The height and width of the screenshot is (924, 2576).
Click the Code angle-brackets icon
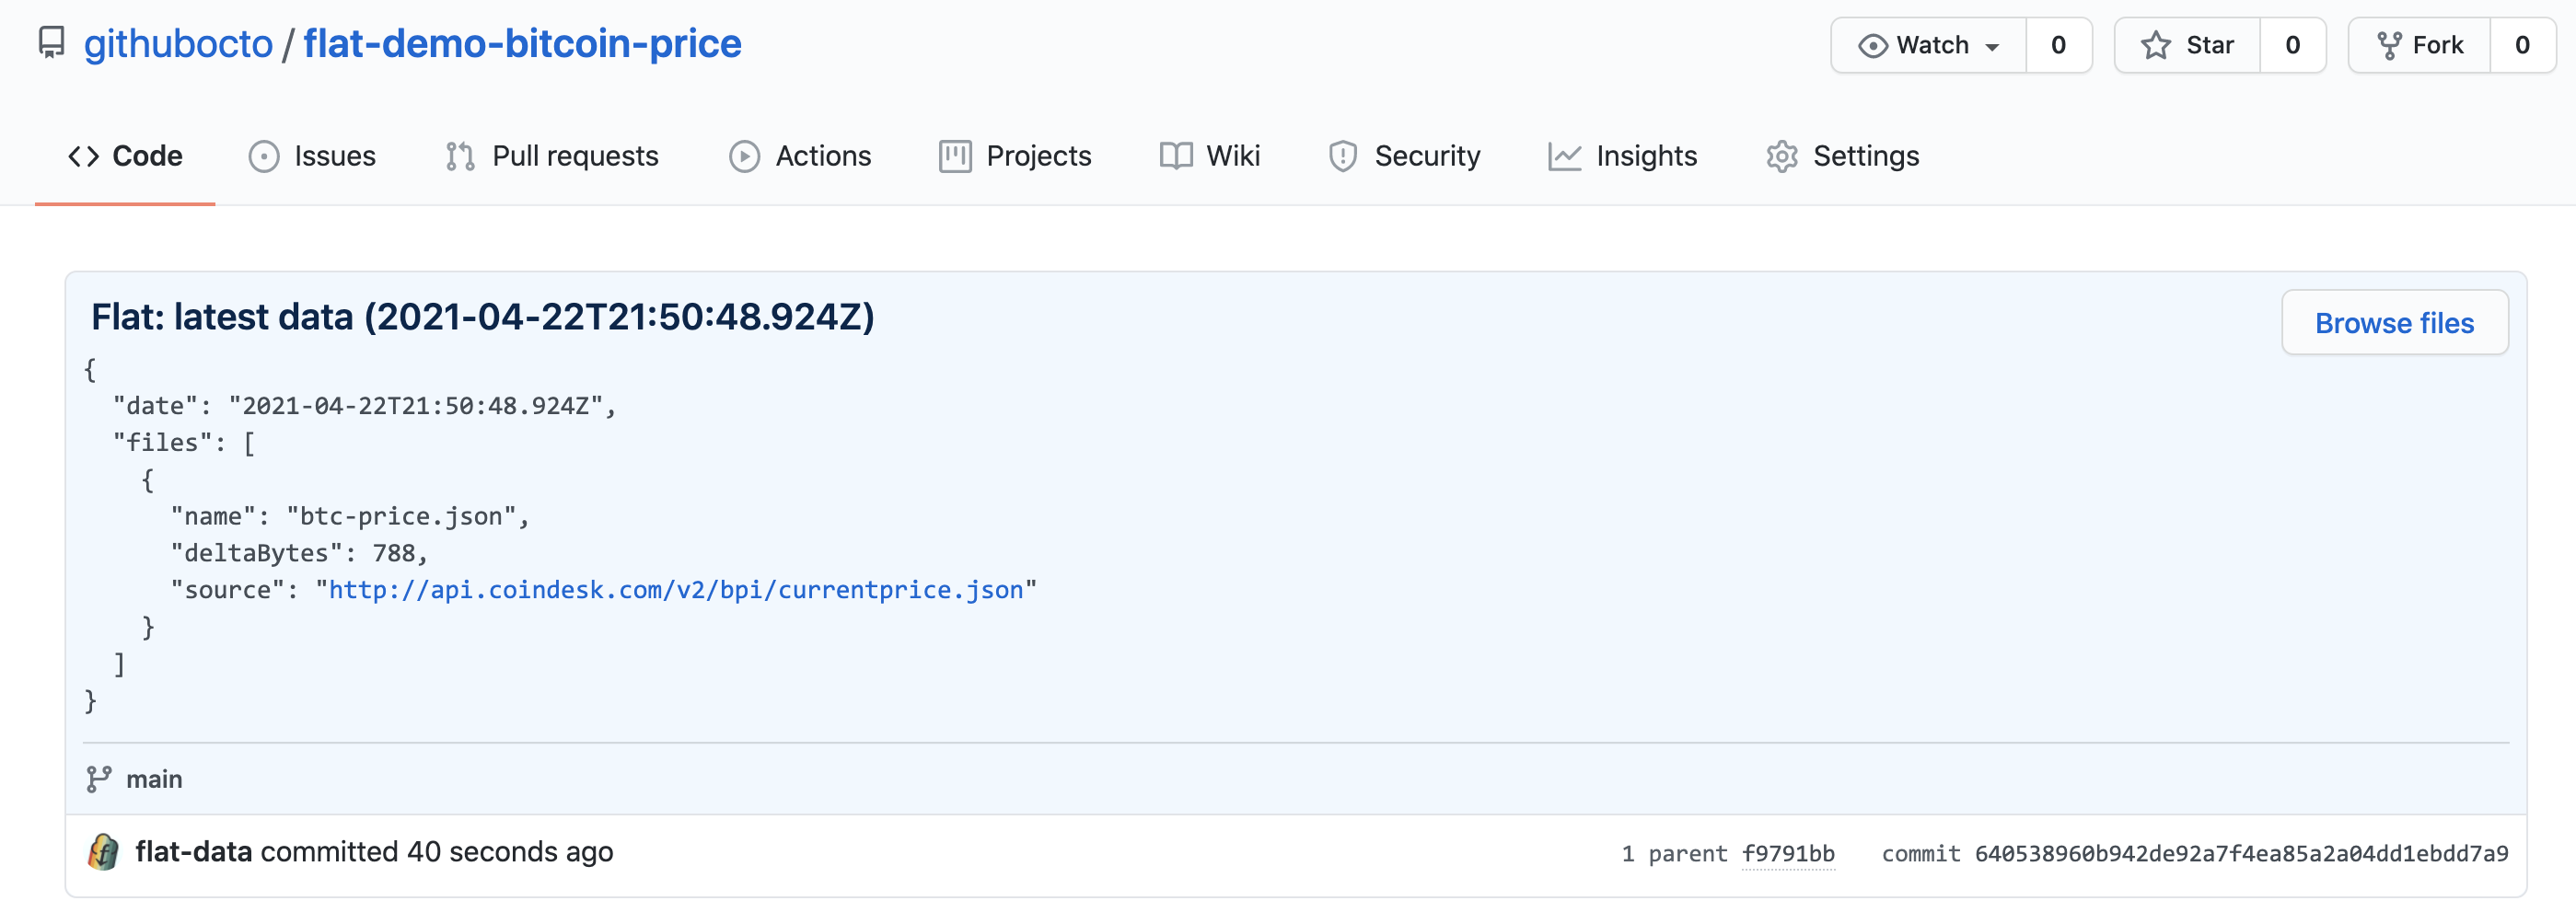click(x=84, y=156)
